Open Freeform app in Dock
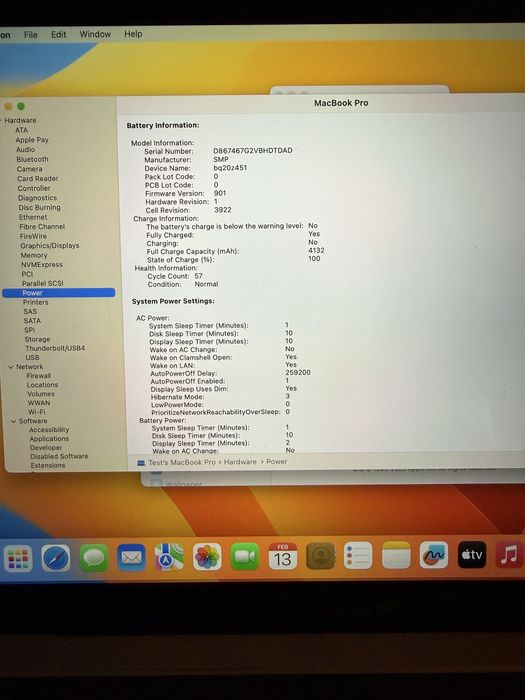 click(434, 555)
